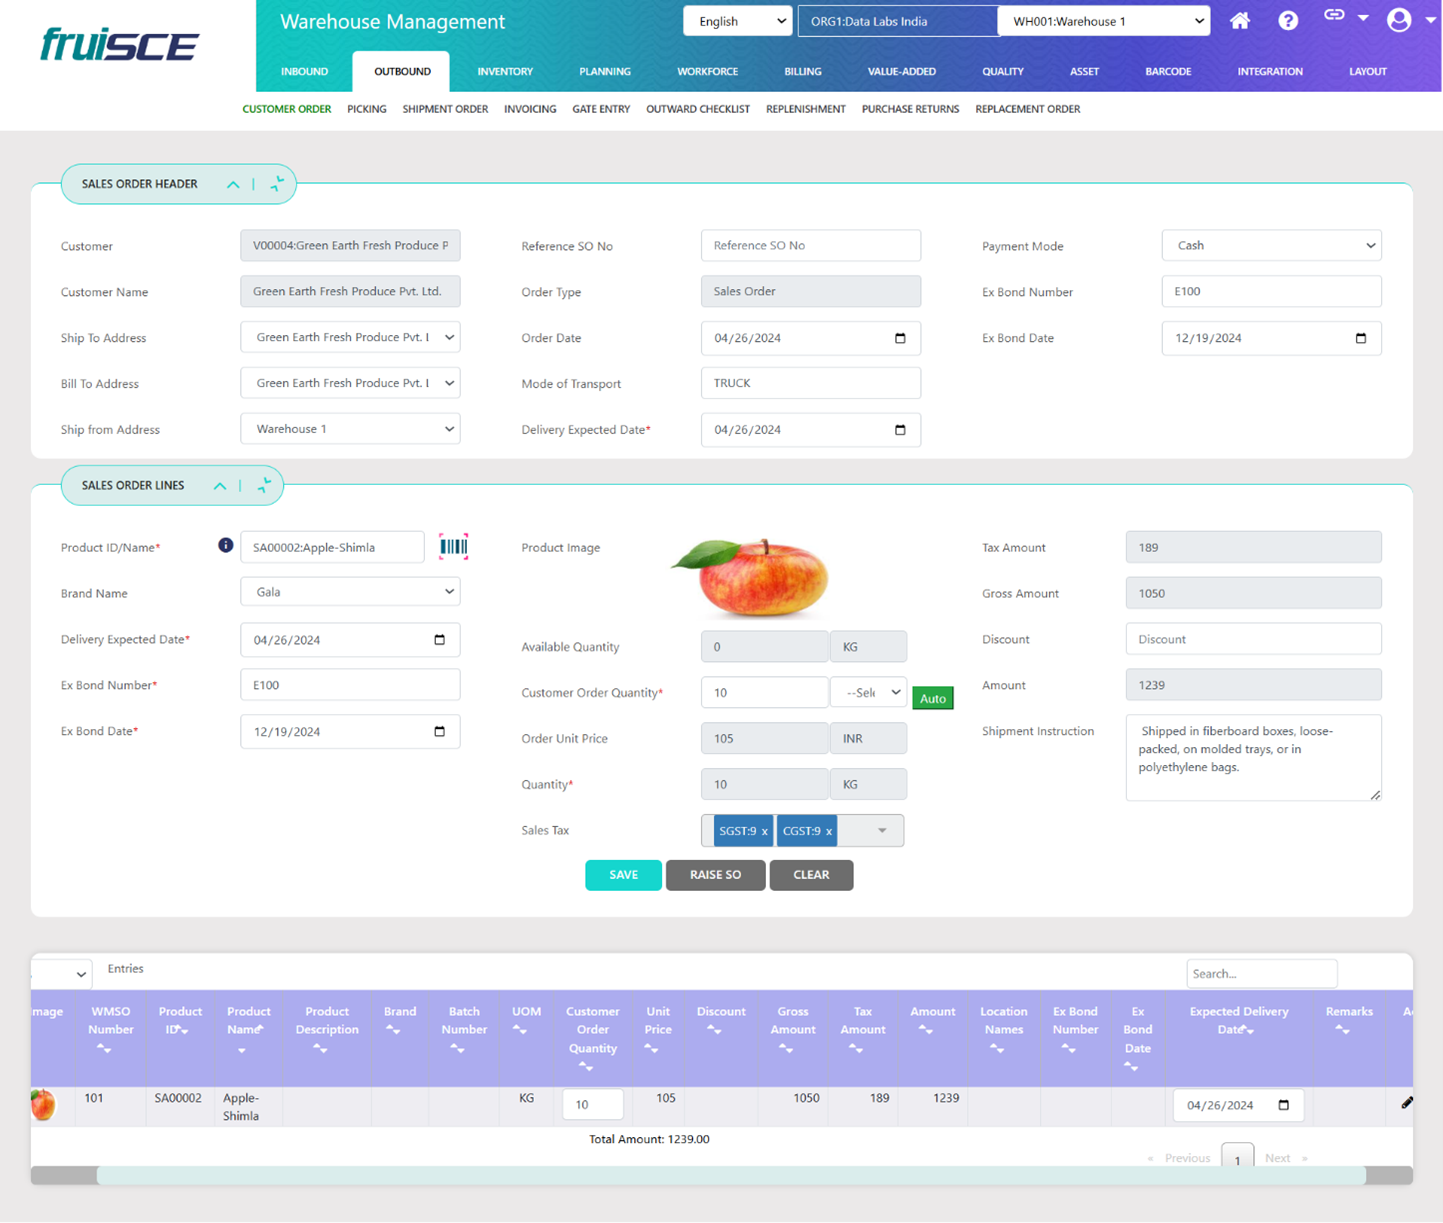The height and width of the screenshot is (1223, 1443).
Task: Click the Reference SO No input field
Action: coord(810,246)
